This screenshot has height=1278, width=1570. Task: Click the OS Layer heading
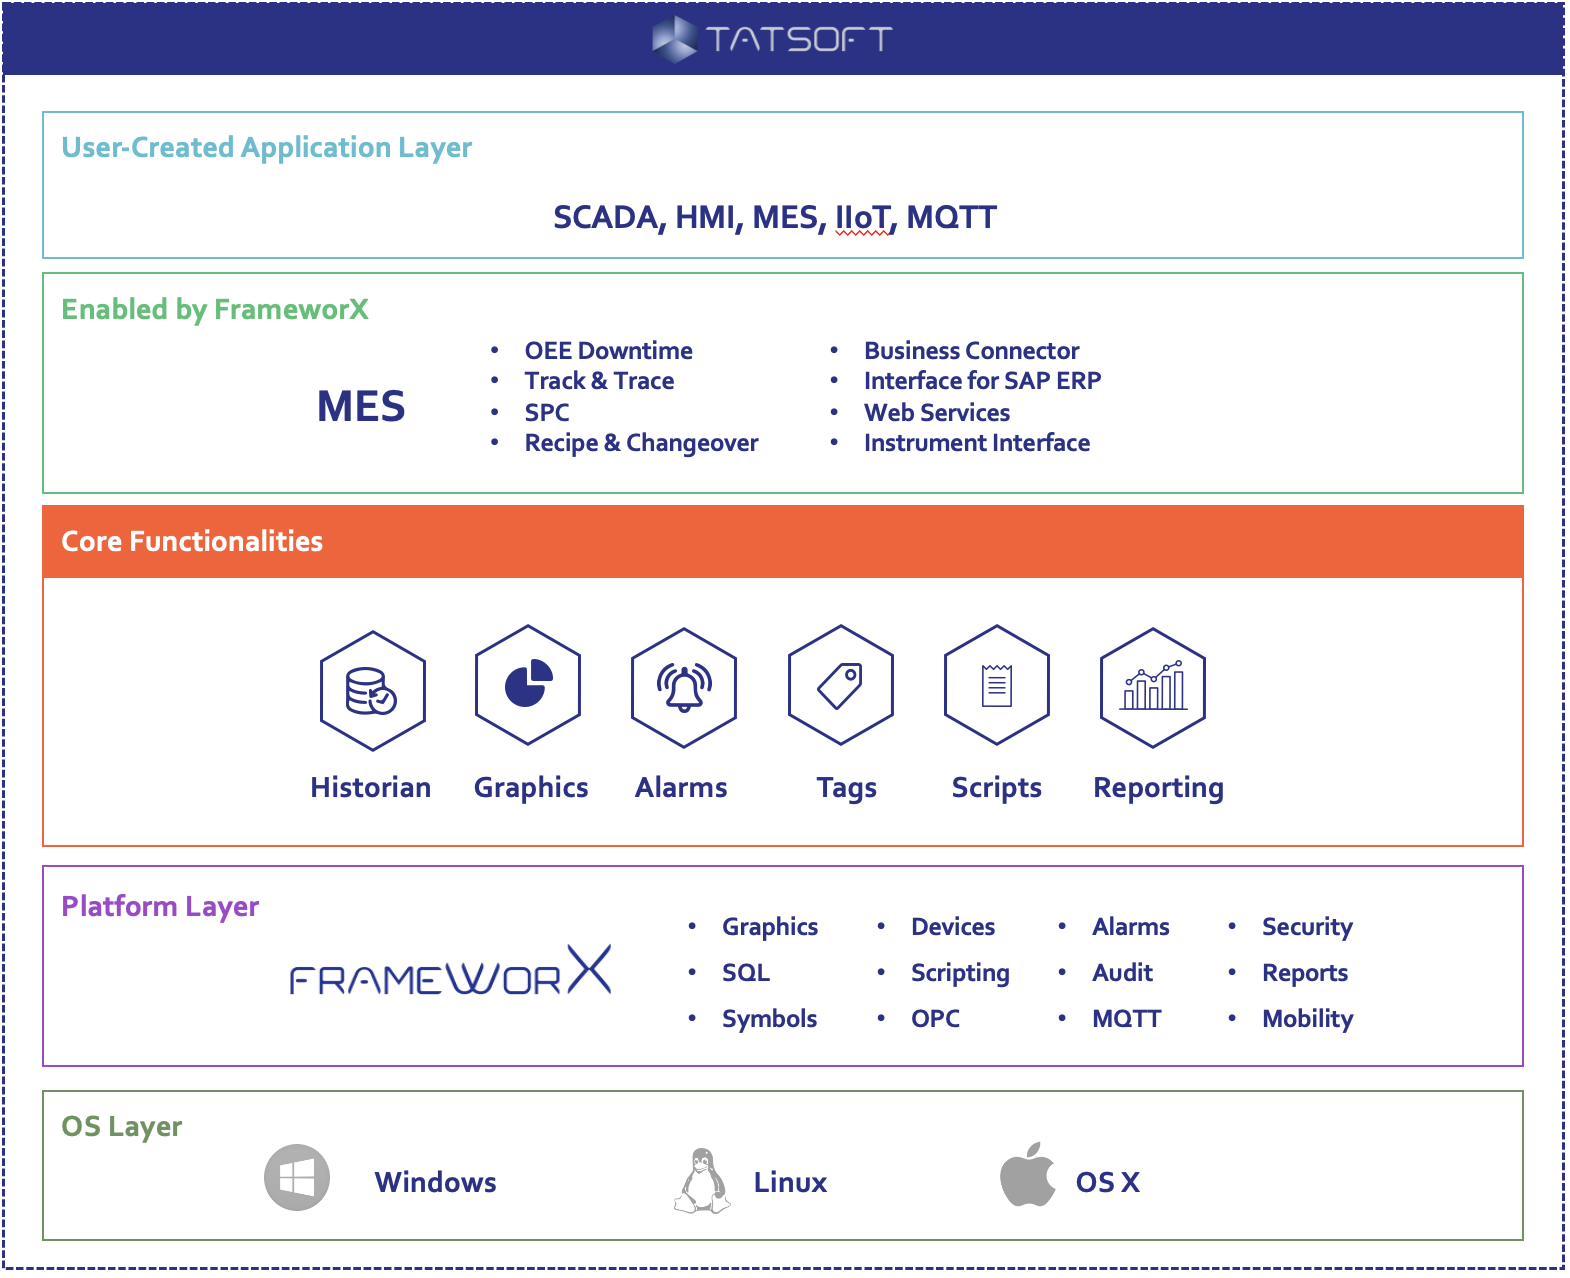pos(122,1127)
